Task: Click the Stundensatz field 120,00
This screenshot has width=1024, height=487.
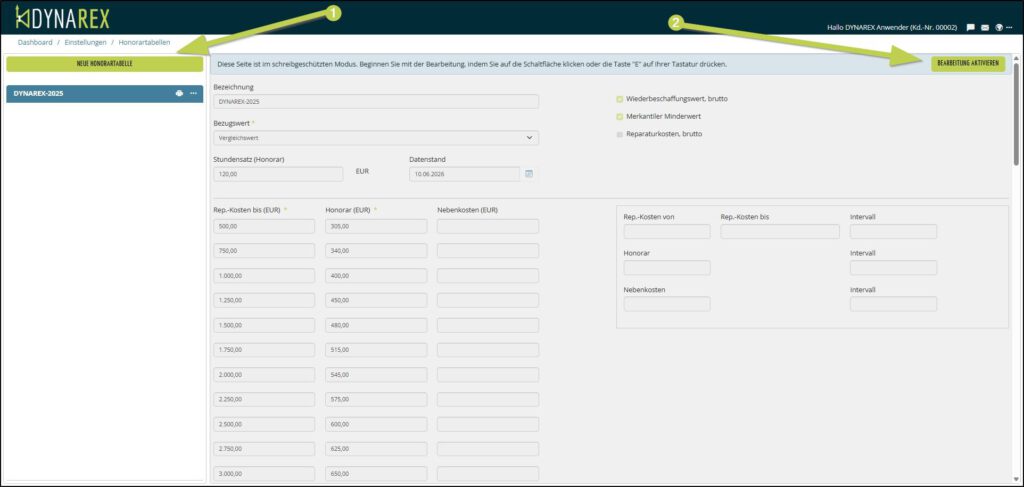Action: point(278,174)
